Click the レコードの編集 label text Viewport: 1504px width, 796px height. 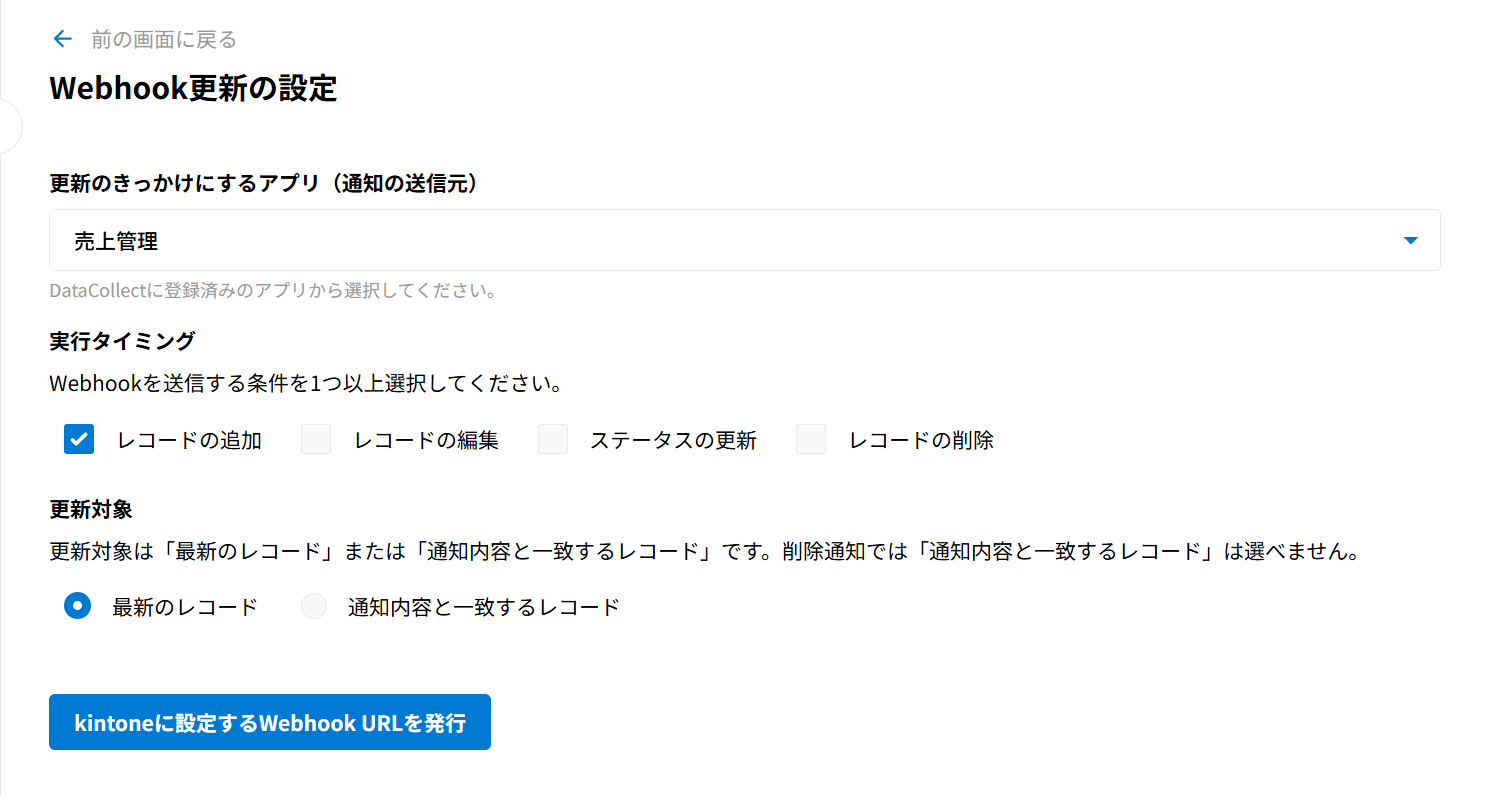(426, 440)
